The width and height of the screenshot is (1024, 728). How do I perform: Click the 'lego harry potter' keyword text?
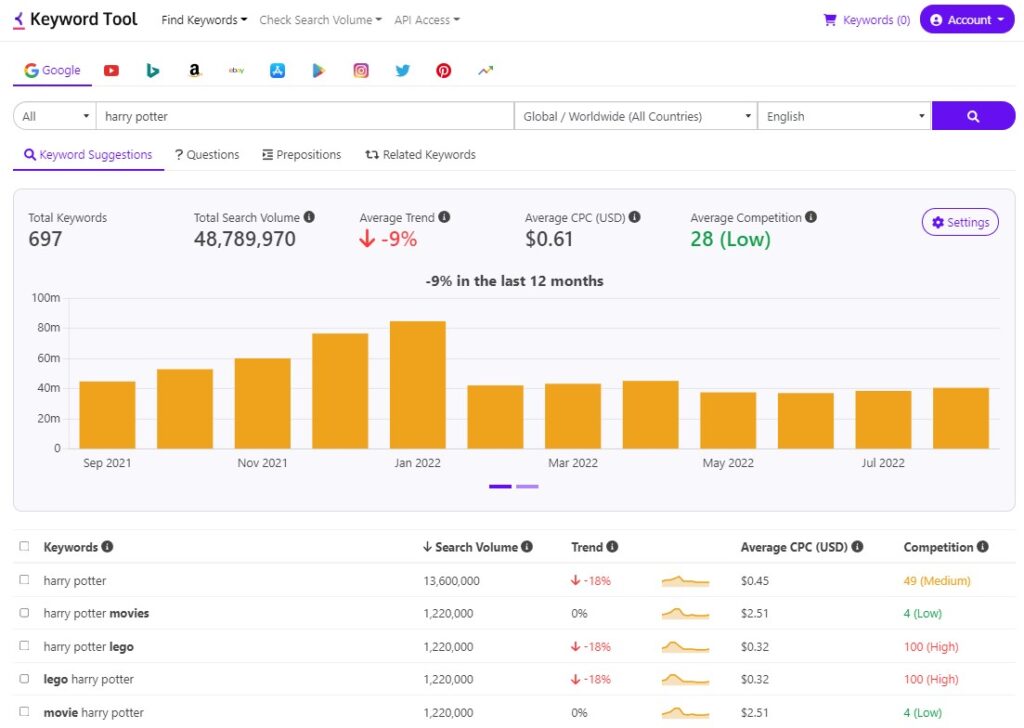[x=88, y=679]
